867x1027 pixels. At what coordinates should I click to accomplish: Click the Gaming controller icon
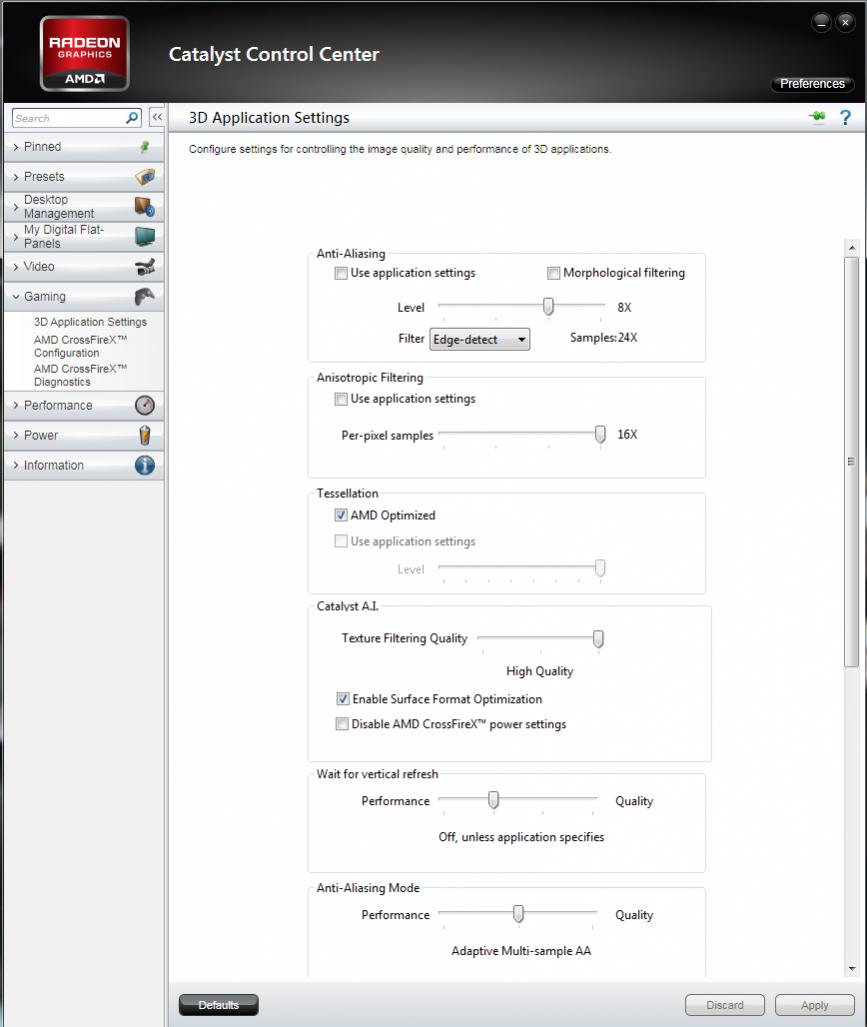(x=145, y=297)
